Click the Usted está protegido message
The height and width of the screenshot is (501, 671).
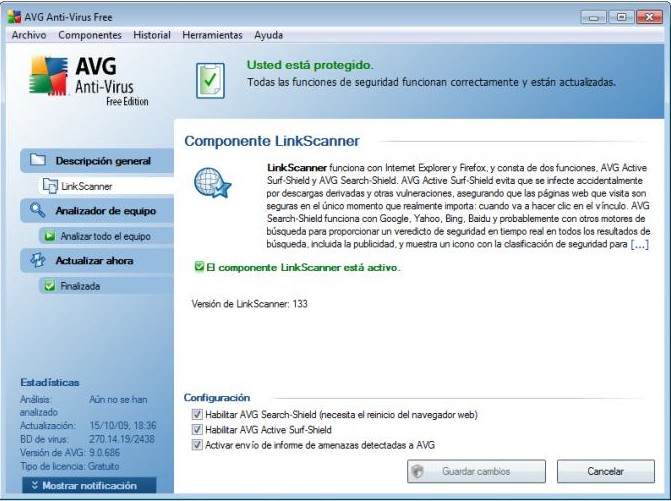click(310, 65)
